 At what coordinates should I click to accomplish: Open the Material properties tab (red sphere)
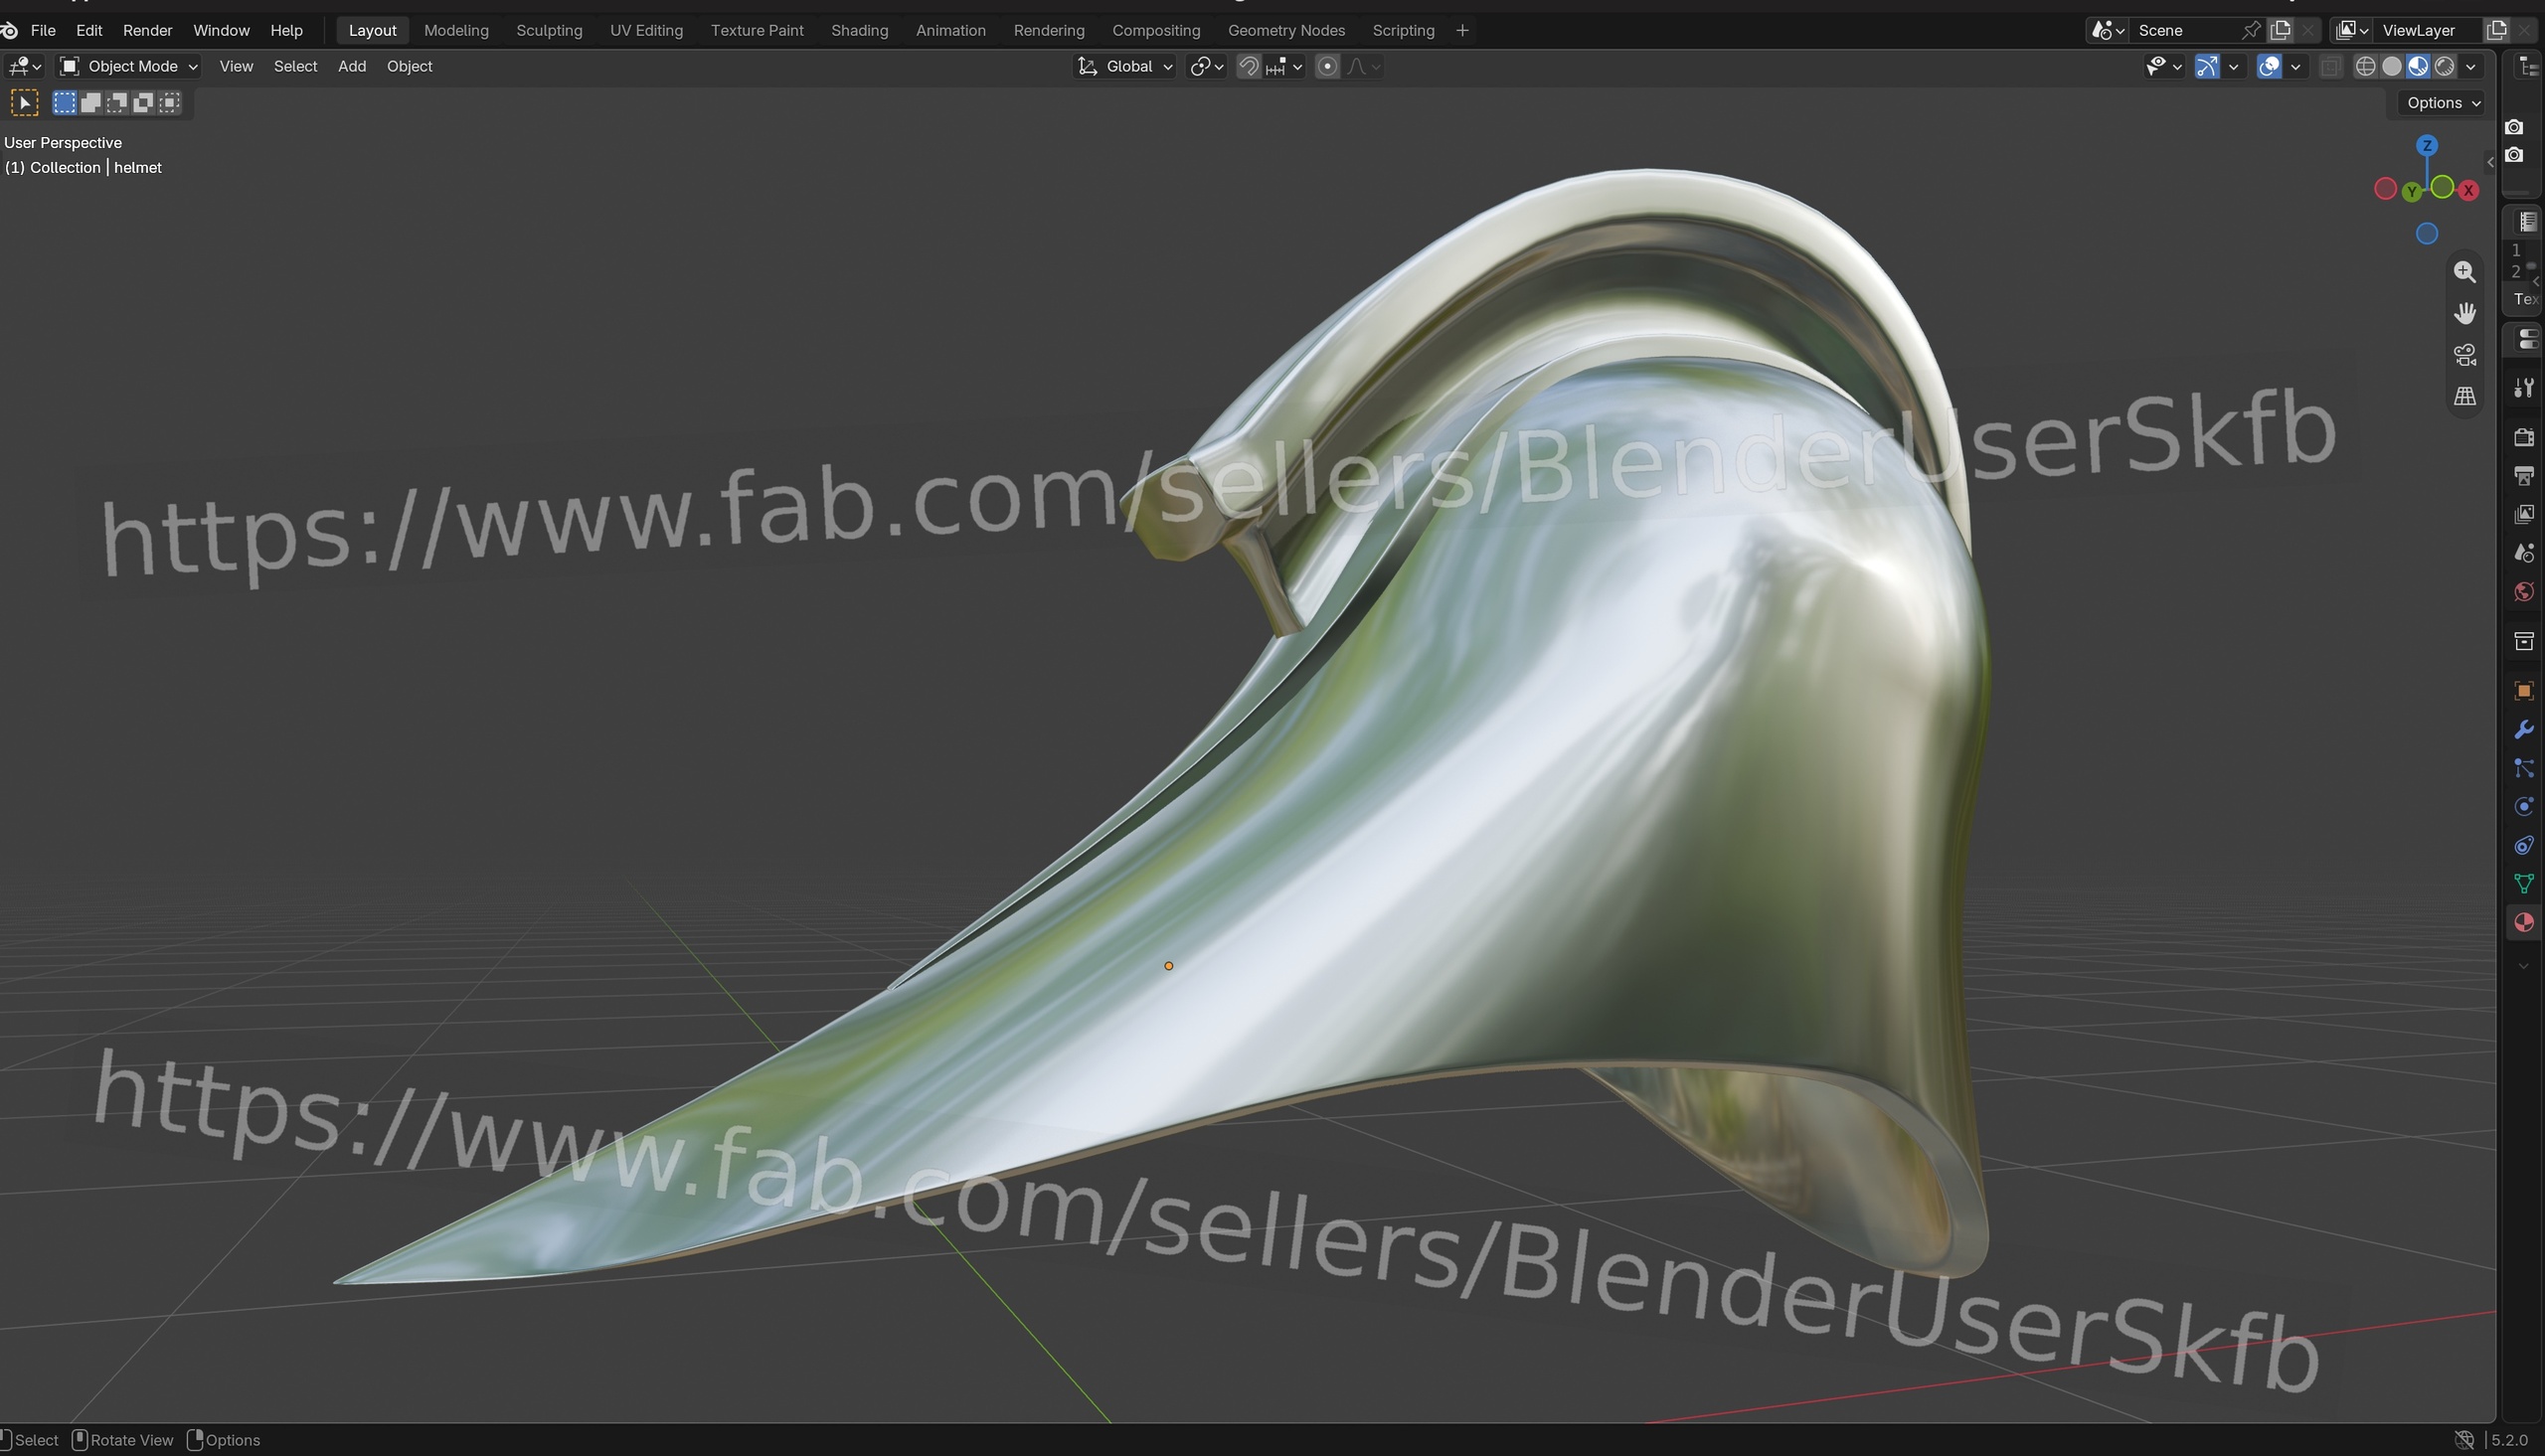(2523, 922)
